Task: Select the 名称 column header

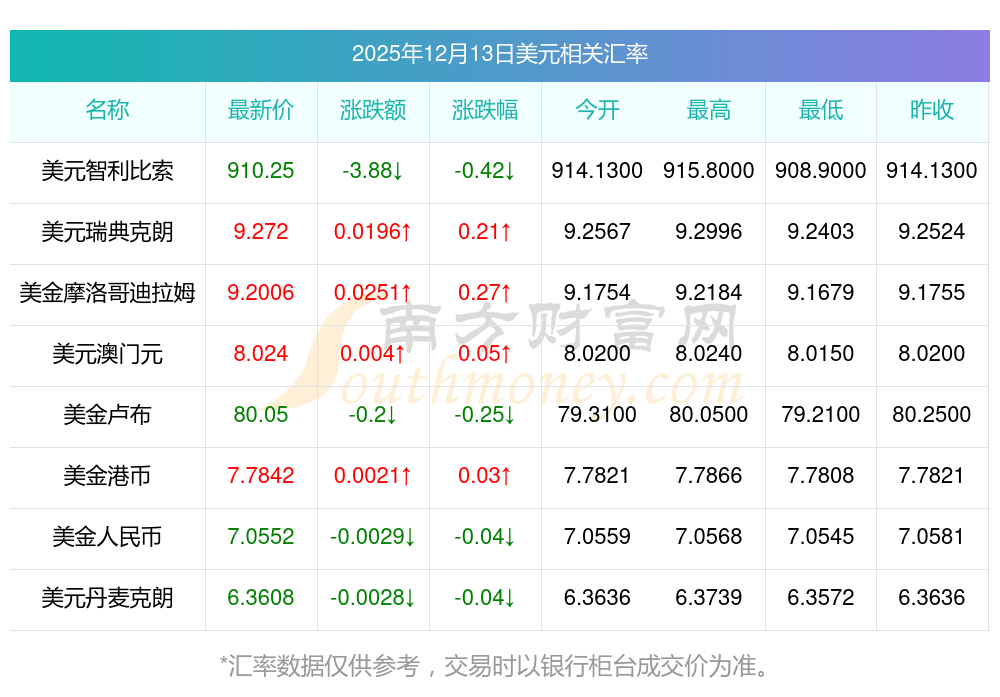Action: (107, 110)
